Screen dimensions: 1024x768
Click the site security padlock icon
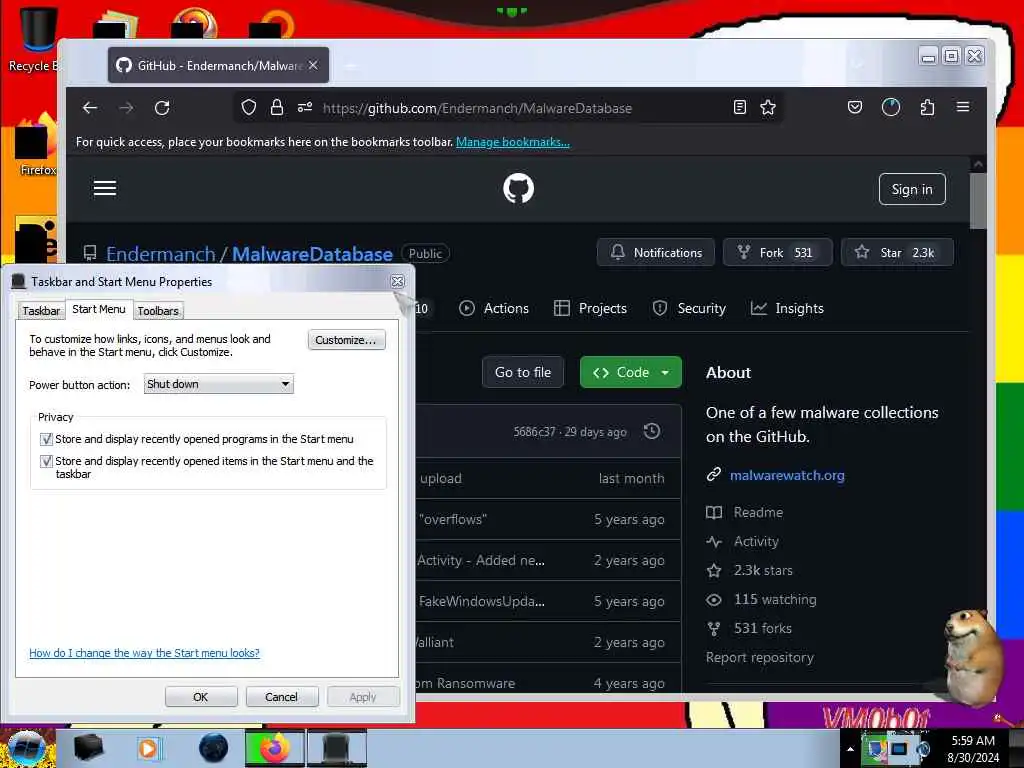(x=277, y=107)
